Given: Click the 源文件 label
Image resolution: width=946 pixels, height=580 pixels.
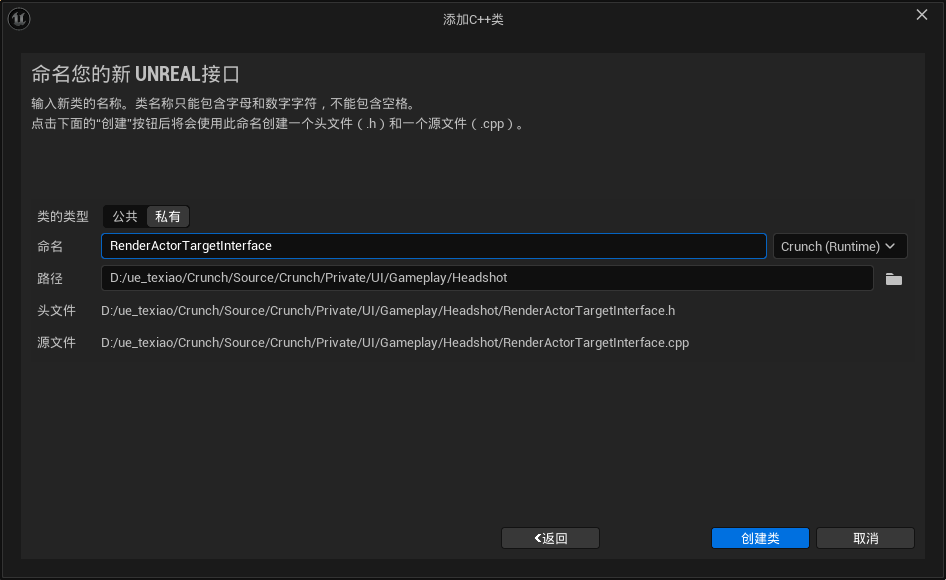Looking at the screenshot, I should coord(56,343).
